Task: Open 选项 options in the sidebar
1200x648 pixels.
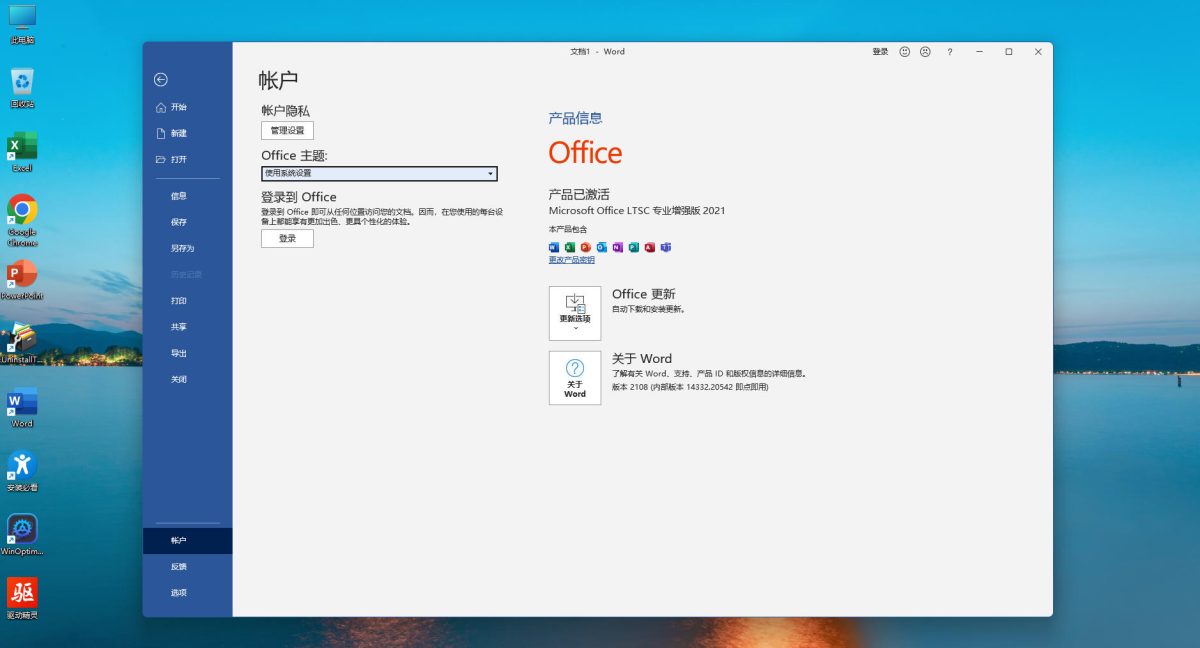Action: coord(187,593)
